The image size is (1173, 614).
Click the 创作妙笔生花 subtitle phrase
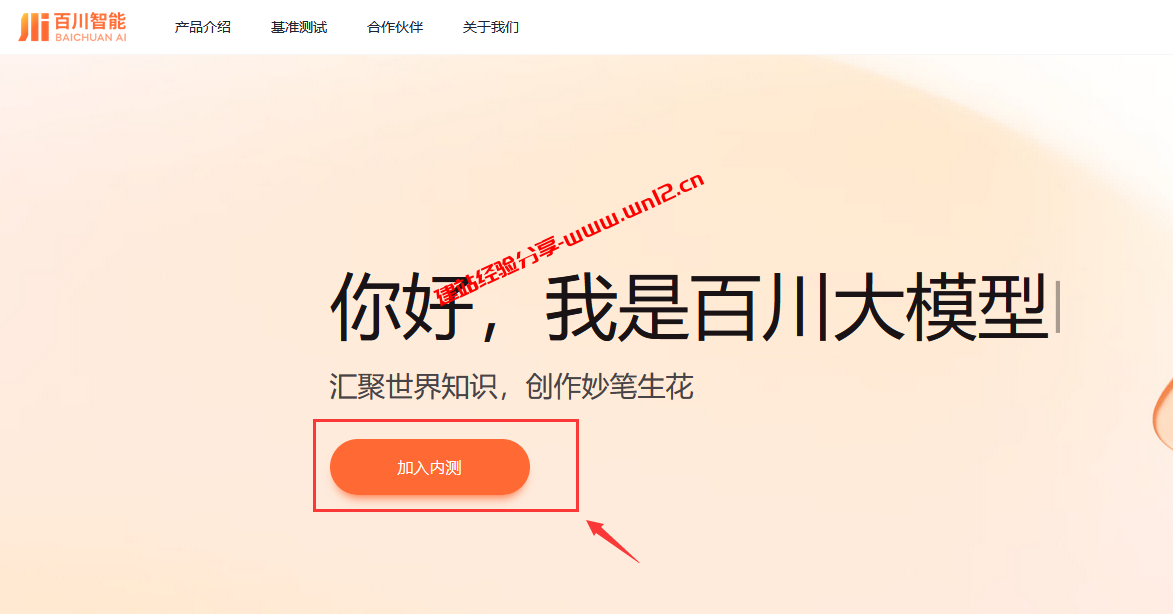click(x=610, y=387)
